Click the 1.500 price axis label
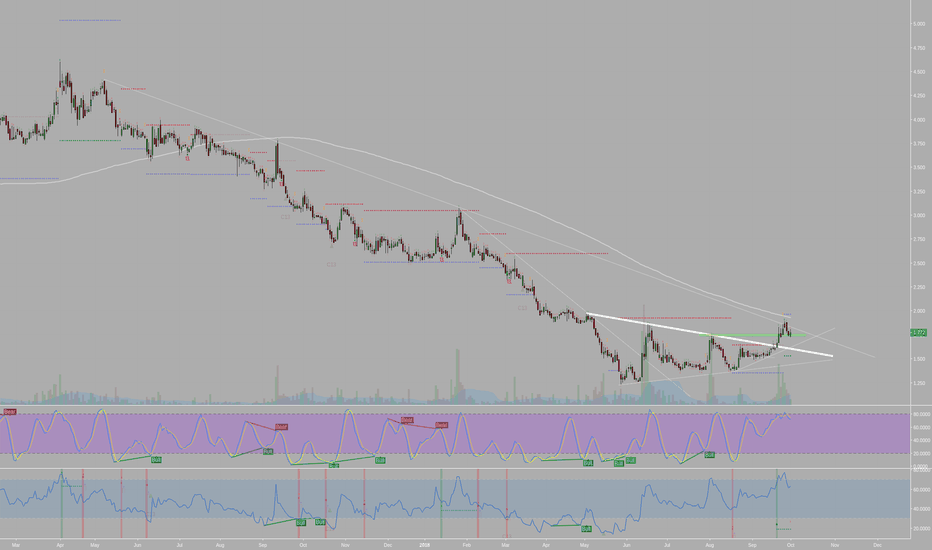932x550 pixels. pyautogui.click(x=920, y=359)
